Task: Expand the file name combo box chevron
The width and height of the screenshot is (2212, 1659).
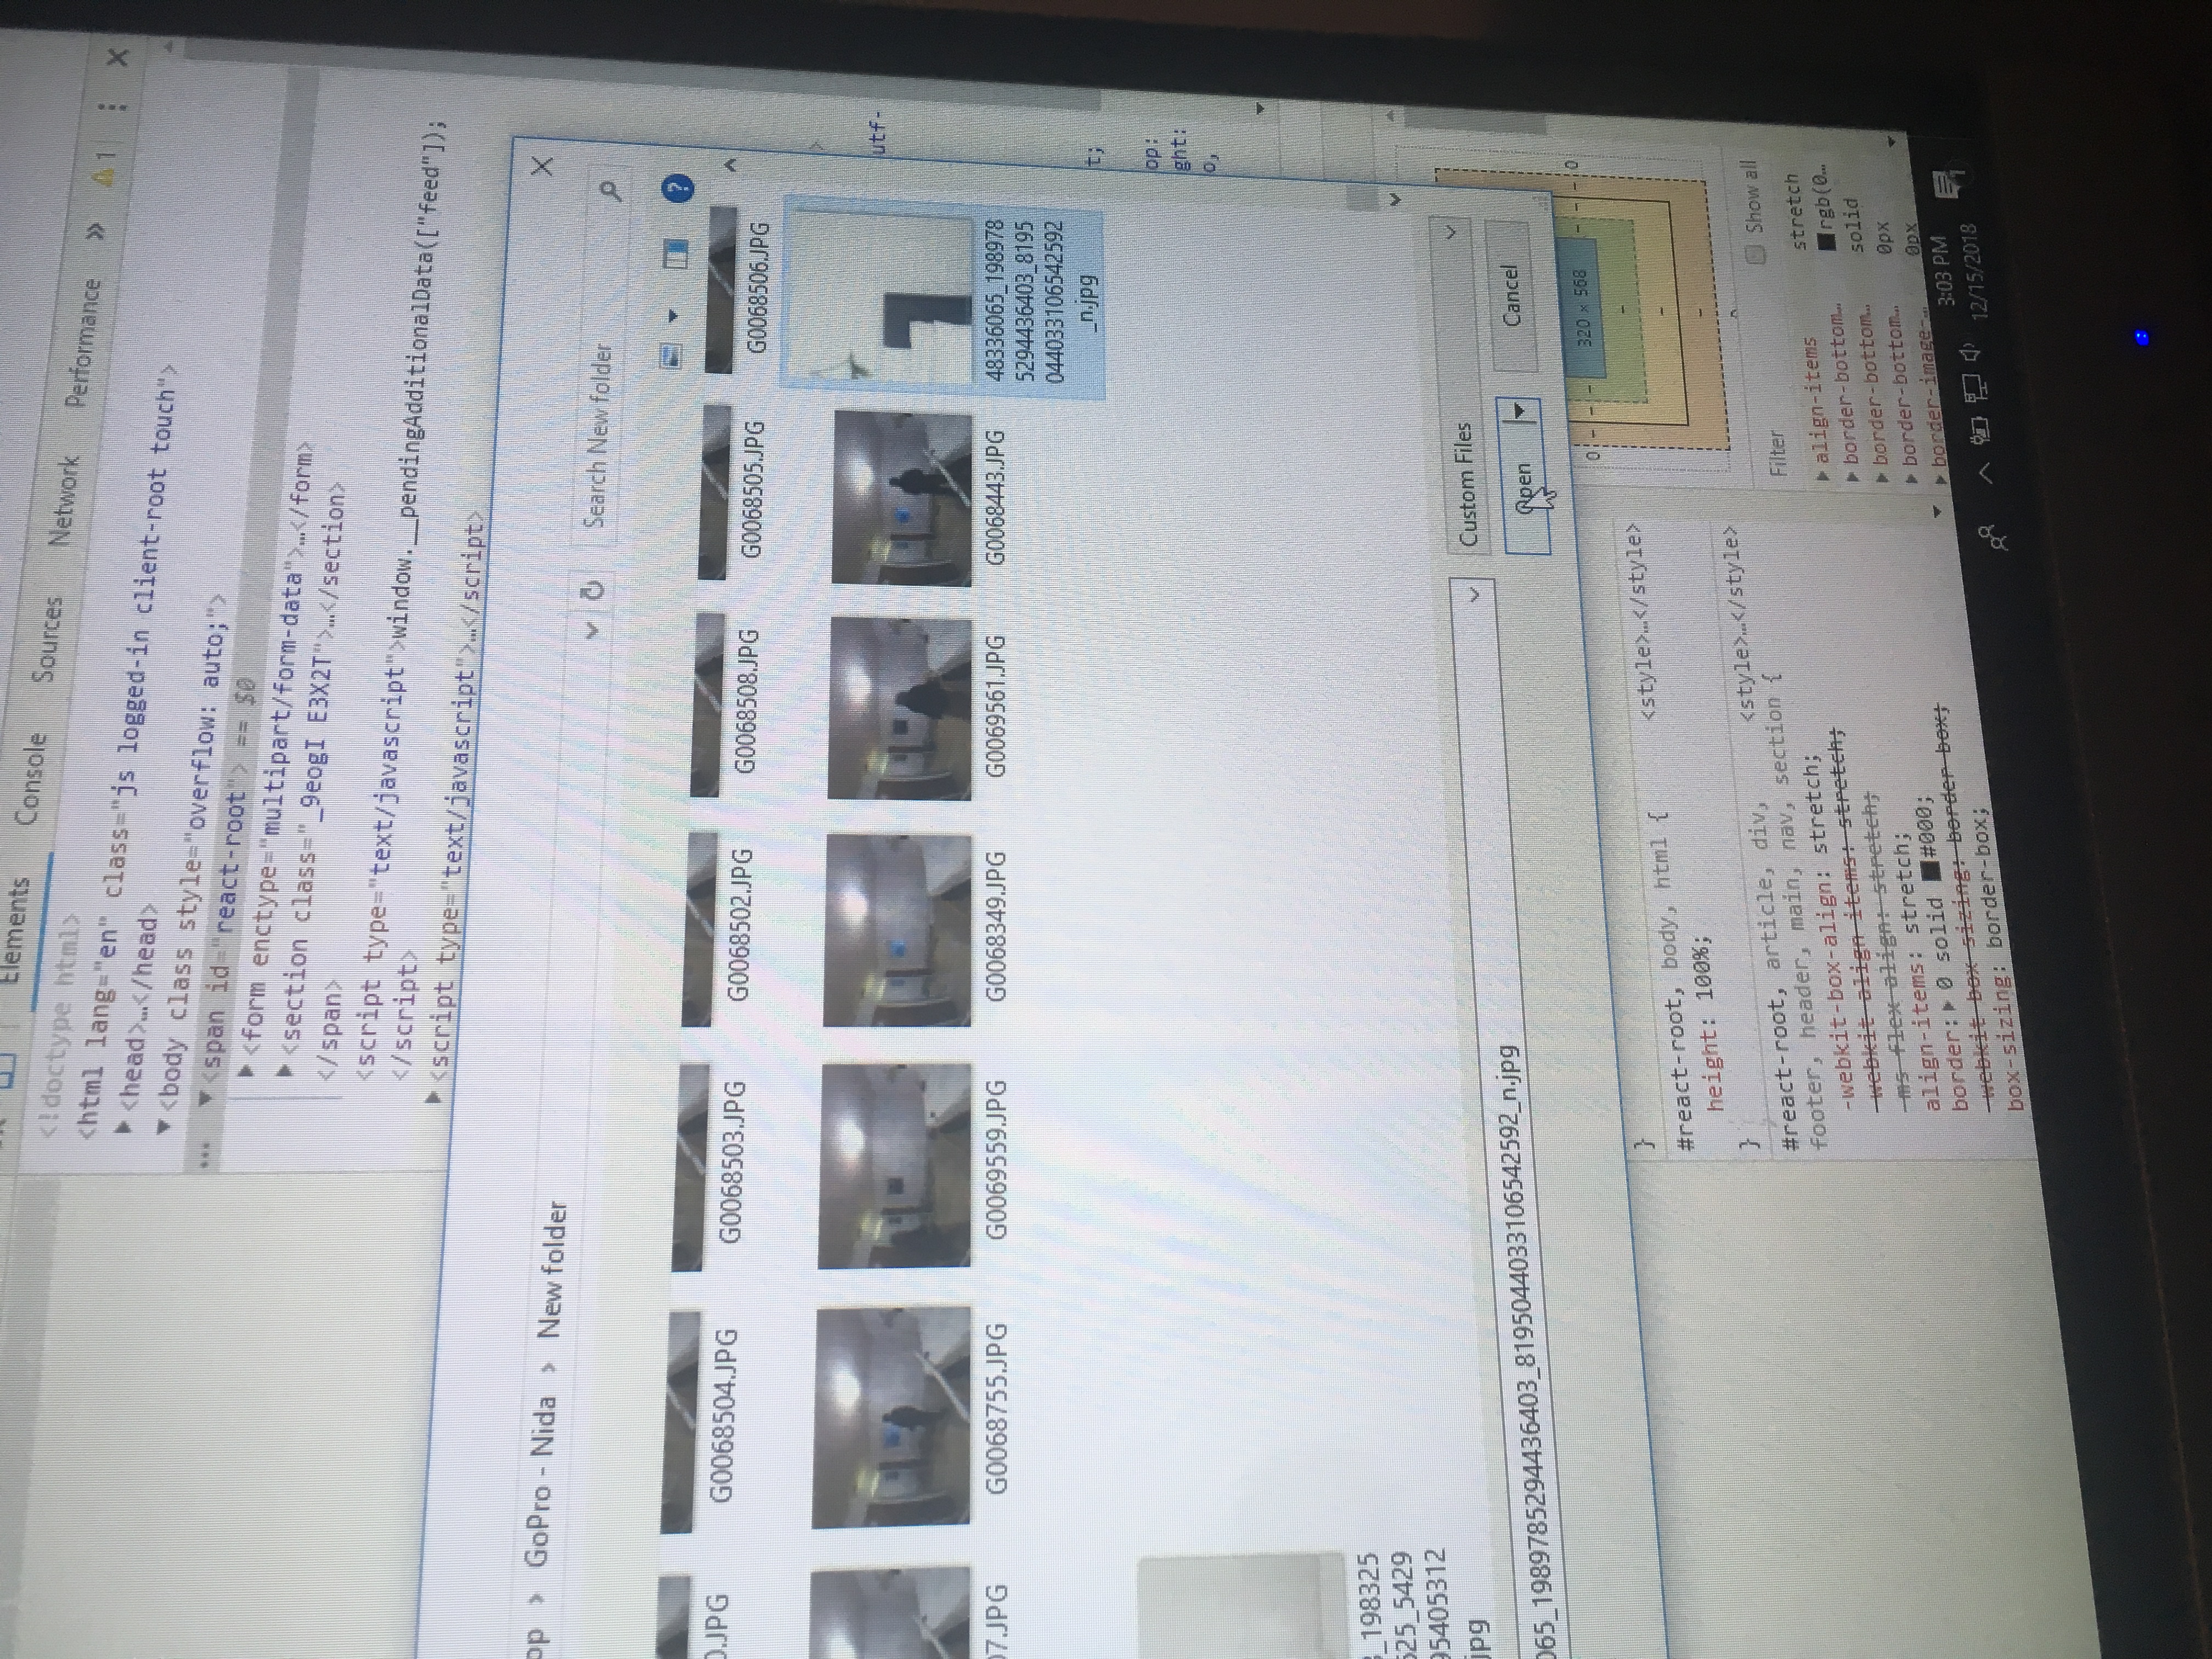Action: click(1474, 594)
